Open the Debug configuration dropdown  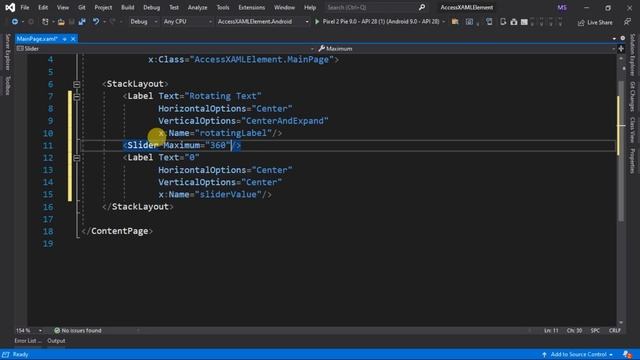(x=143, y=22)
